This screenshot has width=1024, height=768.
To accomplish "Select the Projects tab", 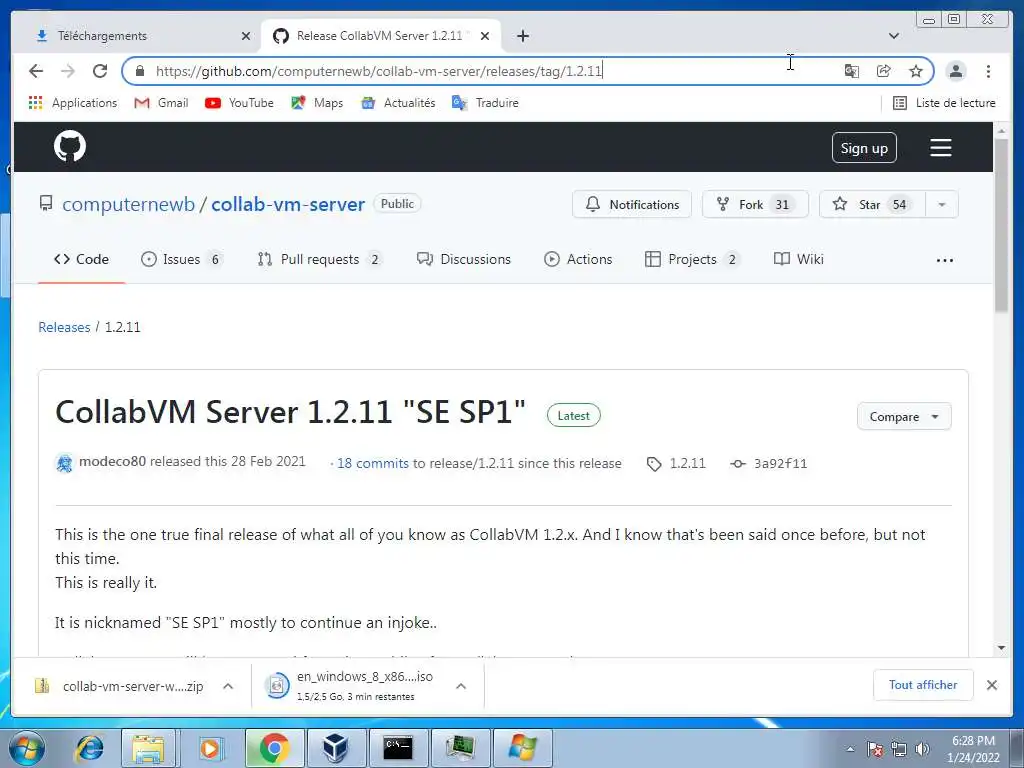I will click(x=692, y=259).
